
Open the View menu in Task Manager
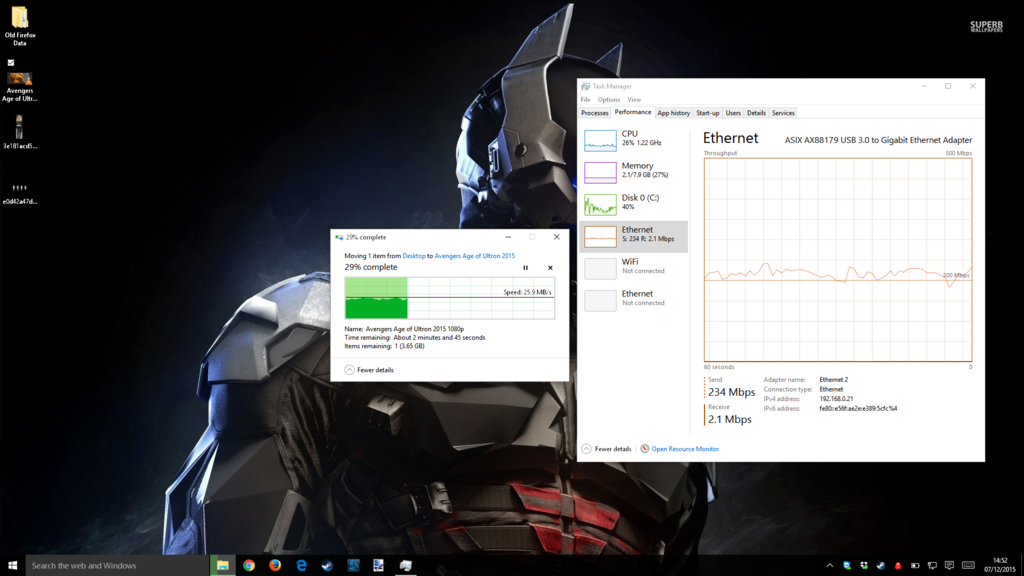click(634, 100)
